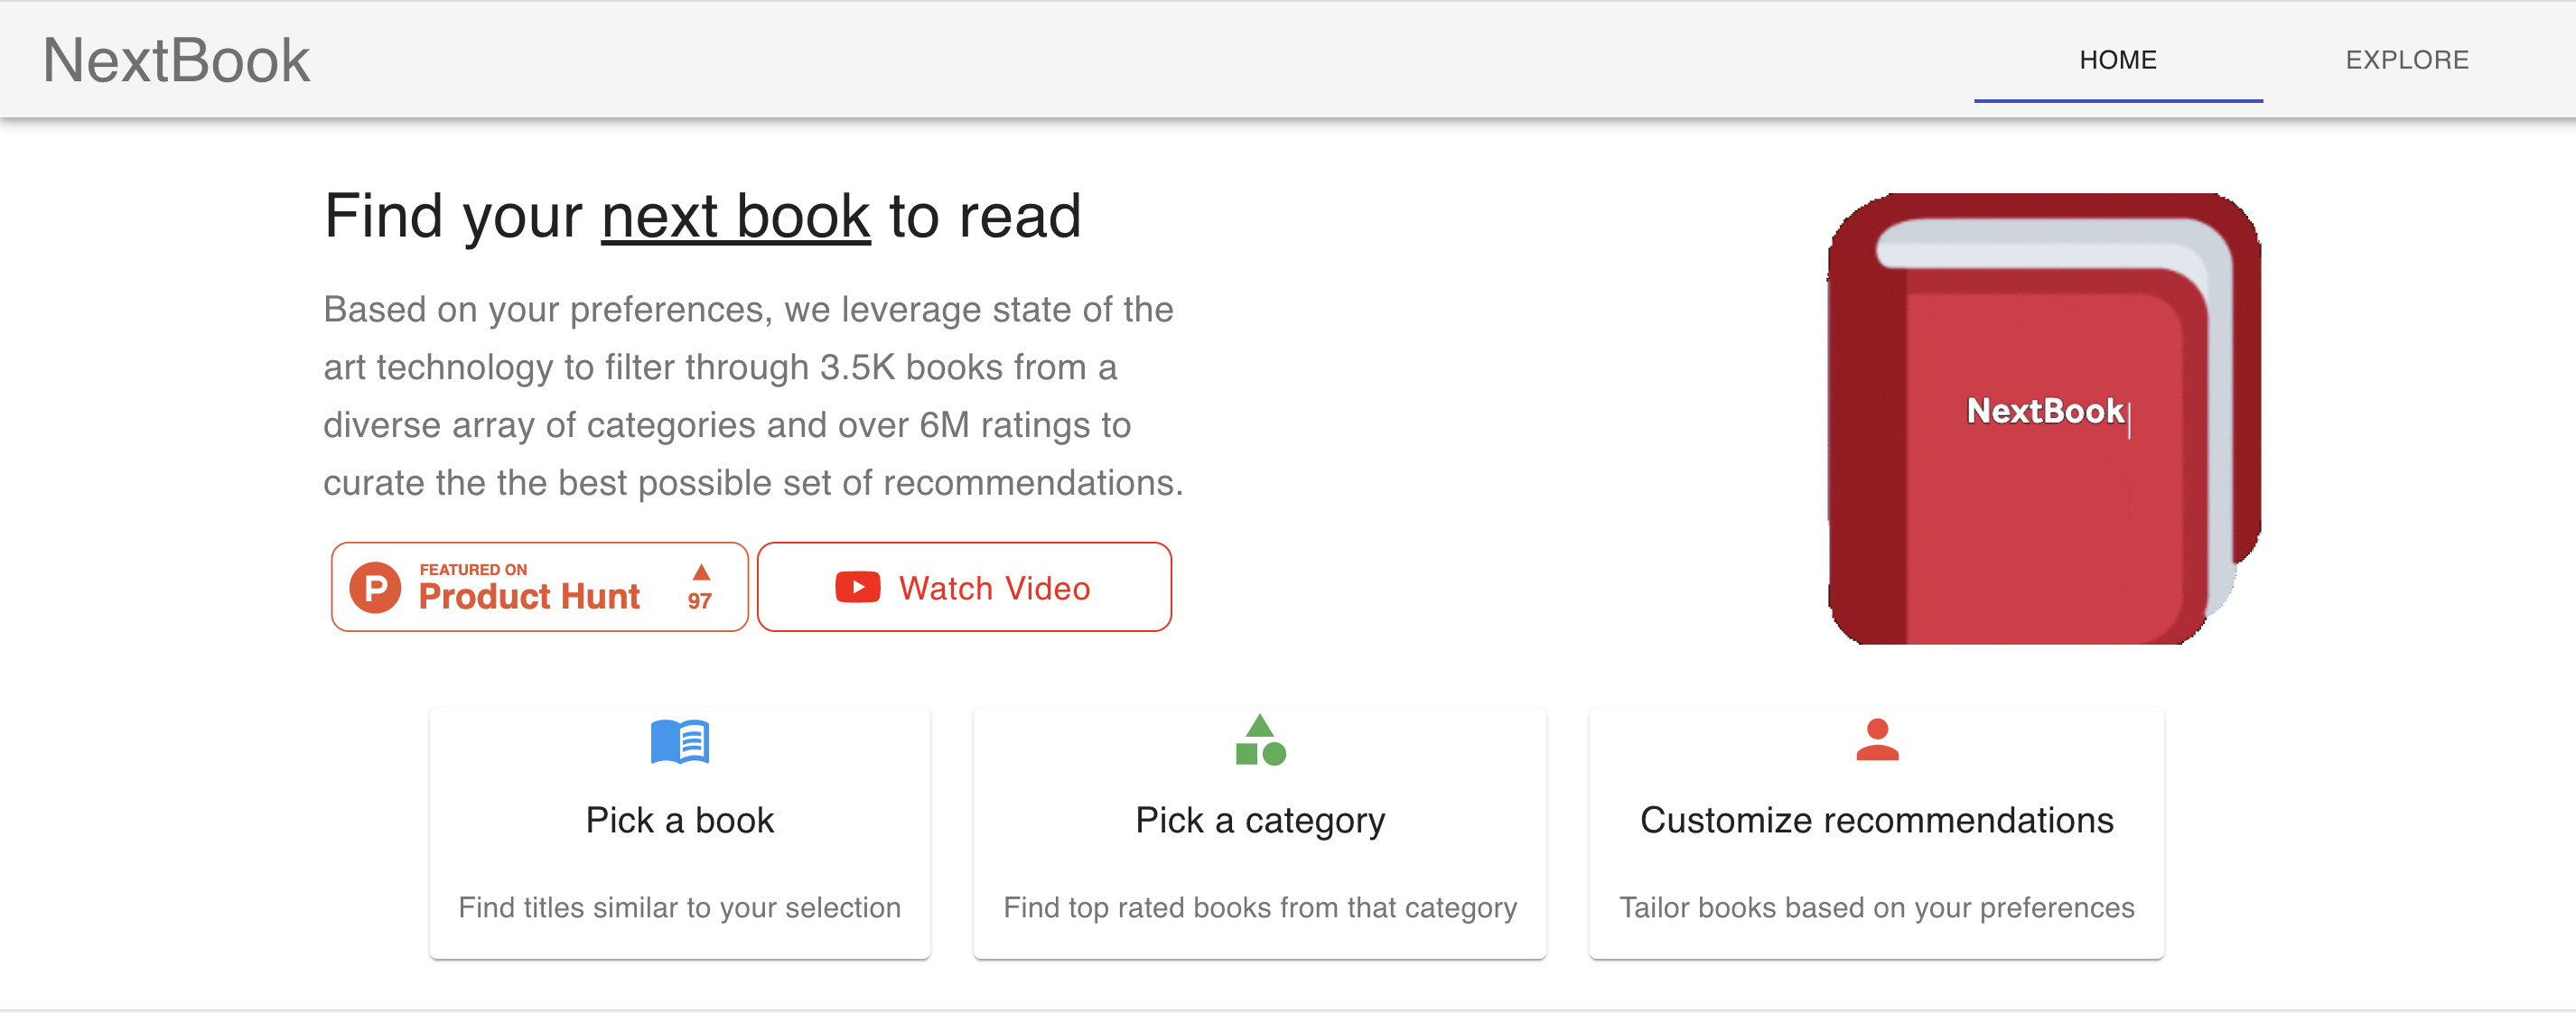Image resolution: width=2576 pixels, height=1013 pixels.
Task: Select the 'Customize recommendations' card heading
Action: pos(1877,820)
